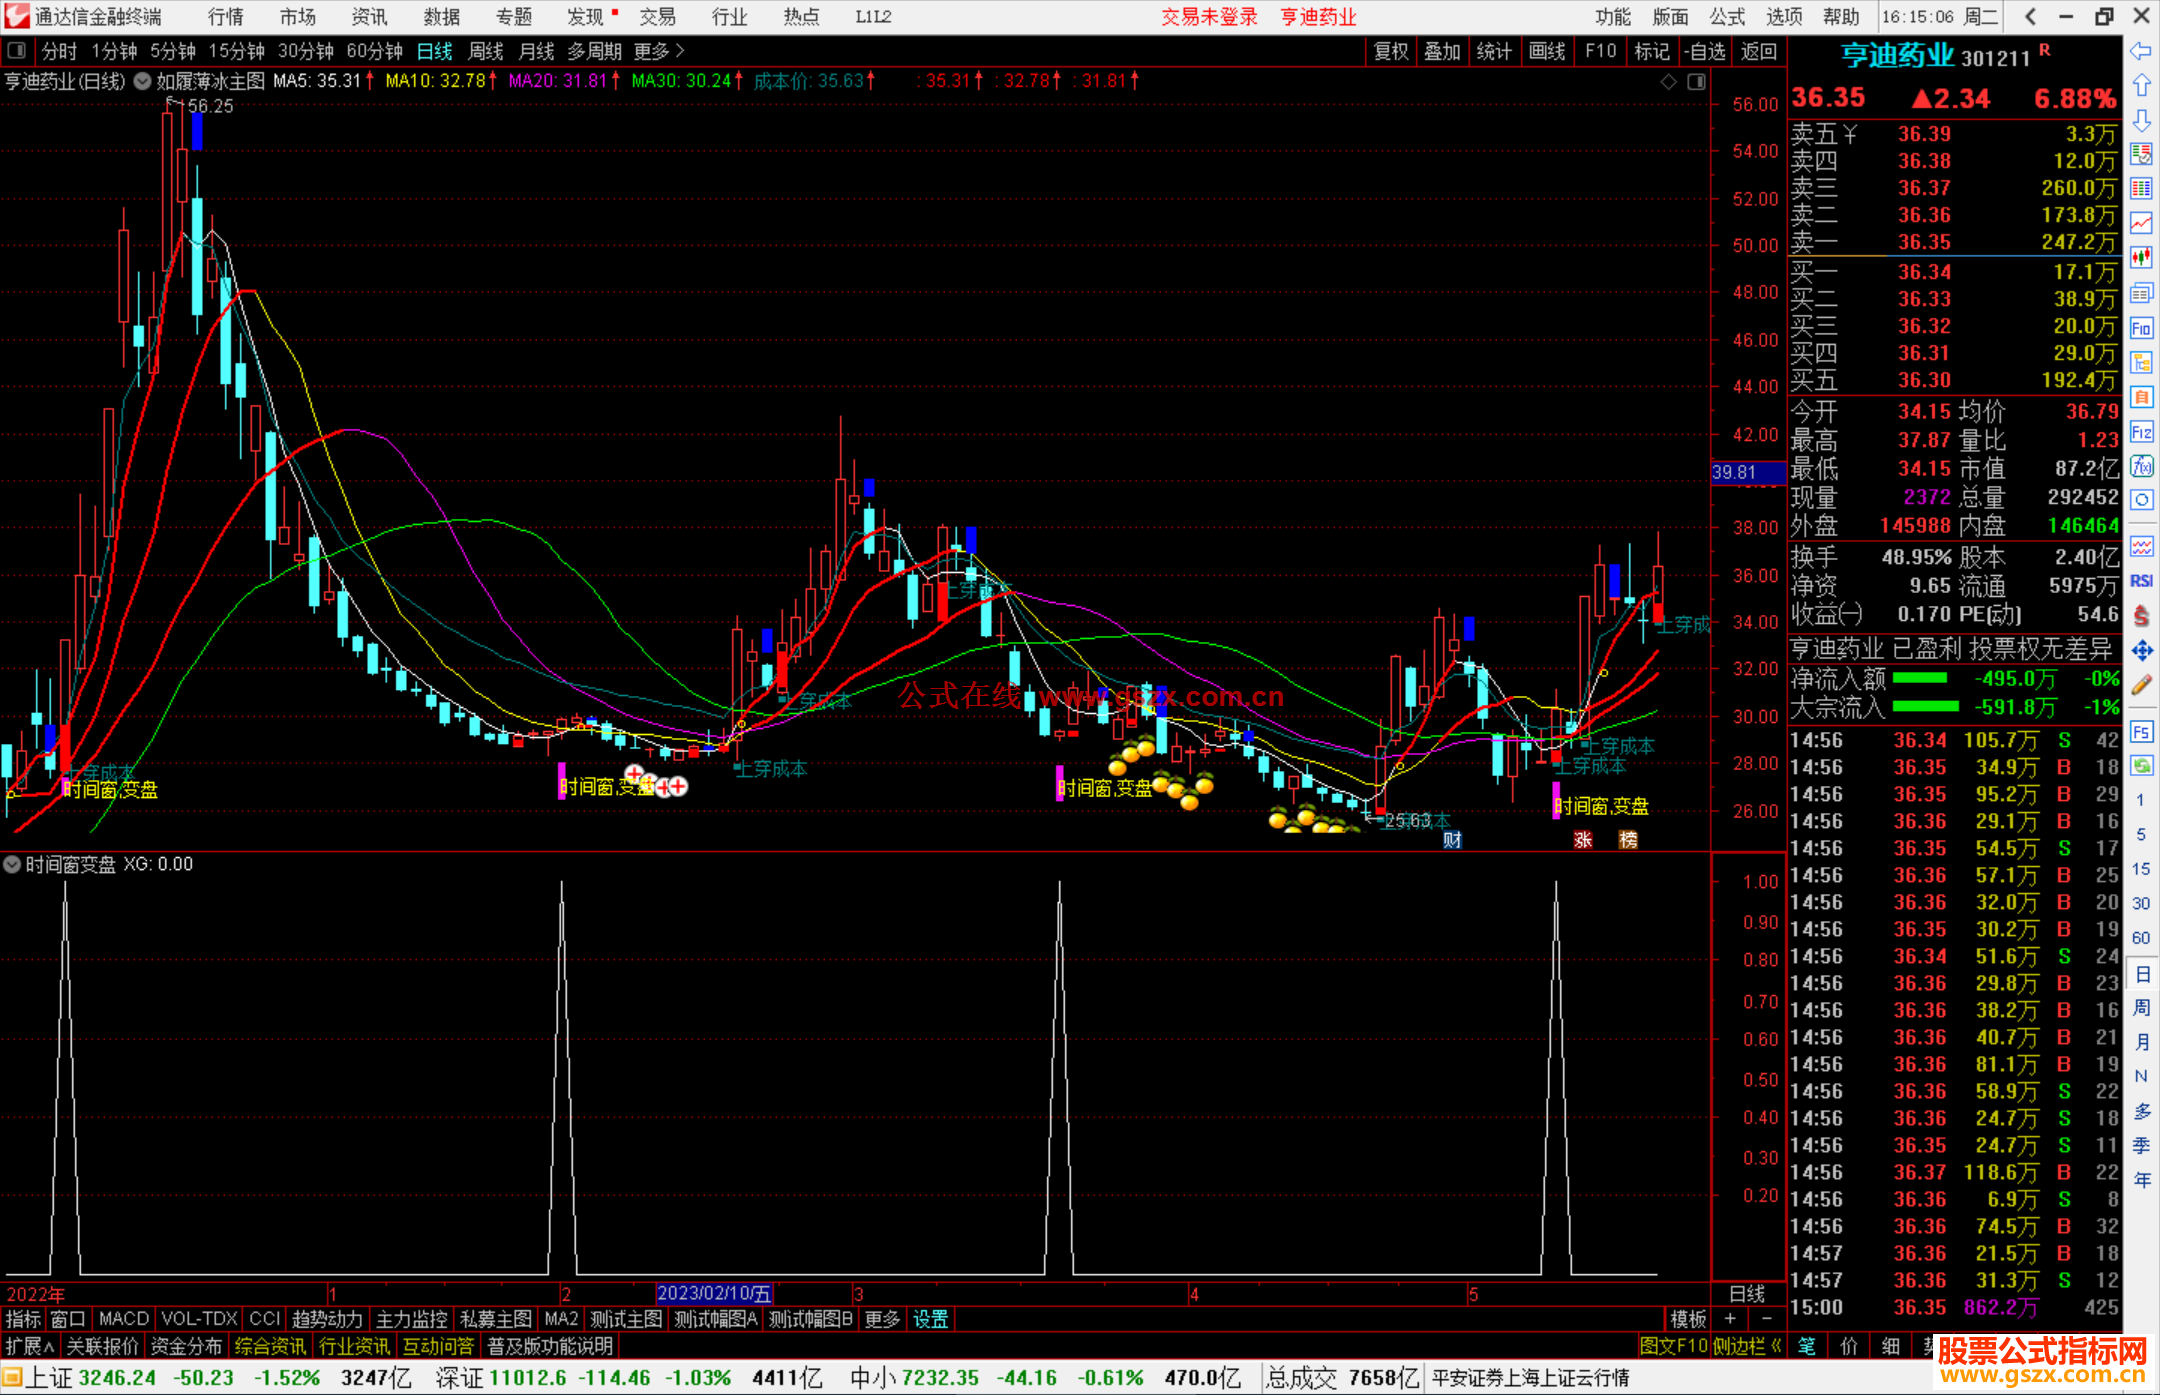Click the 图文F10 link
The image size is (2160, 1395).
(1673, 1346)
